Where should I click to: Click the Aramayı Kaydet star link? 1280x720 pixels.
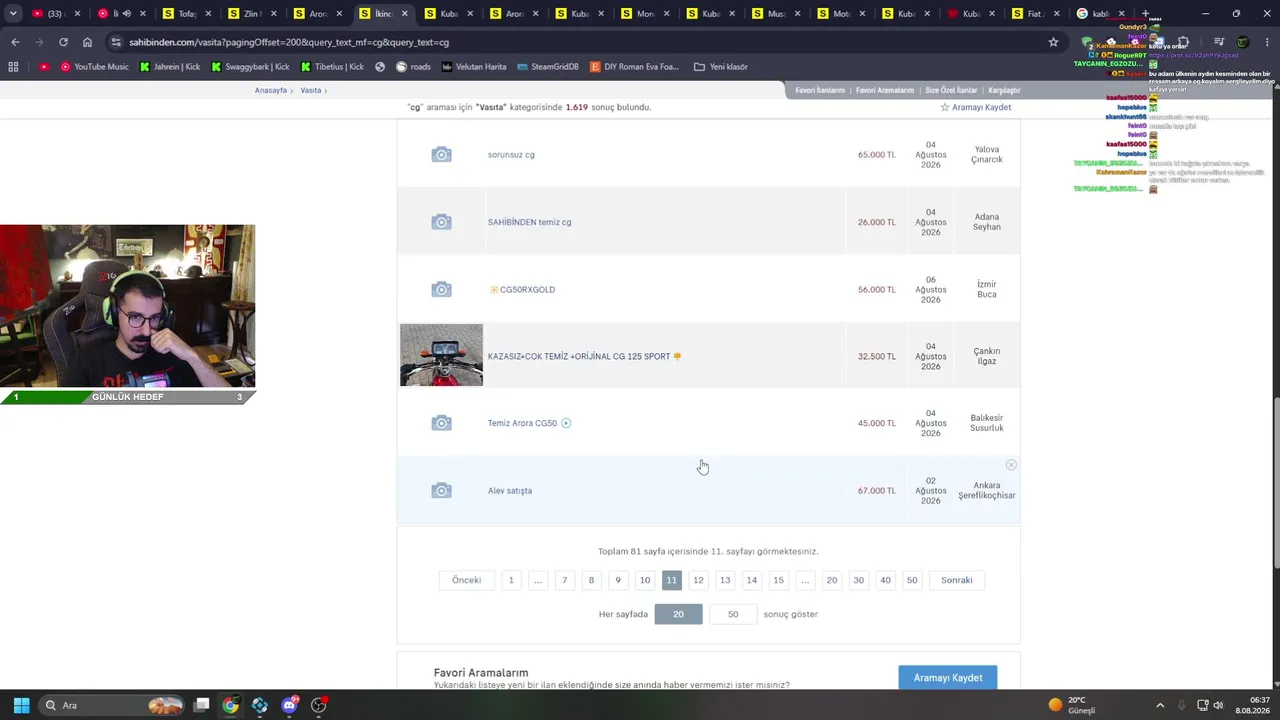976,107
